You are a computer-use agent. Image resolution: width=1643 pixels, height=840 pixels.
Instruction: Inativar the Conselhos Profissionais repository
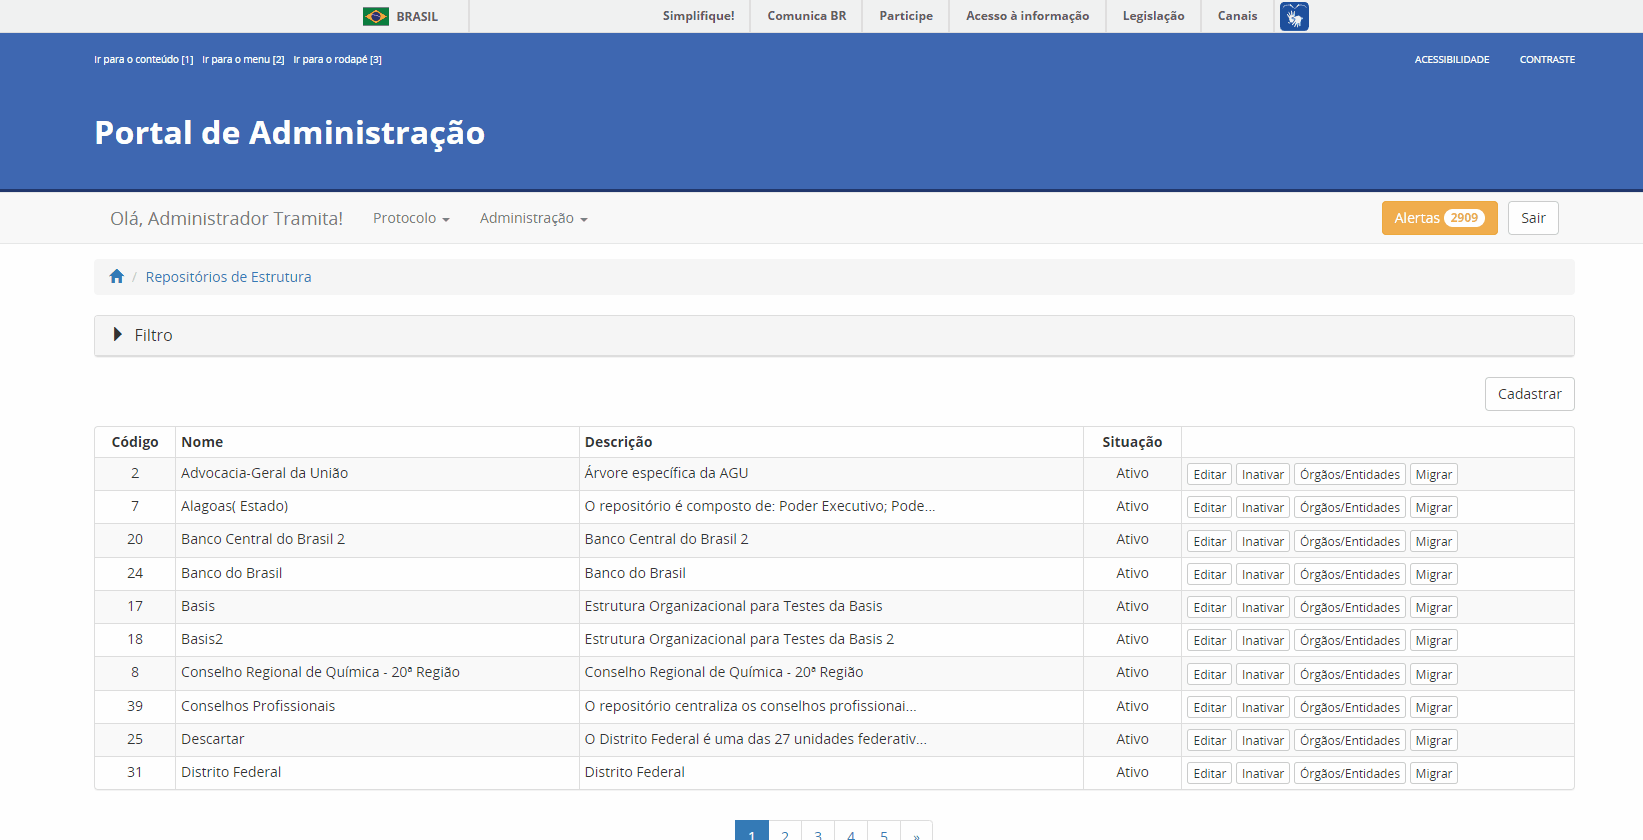point(1263,708)
